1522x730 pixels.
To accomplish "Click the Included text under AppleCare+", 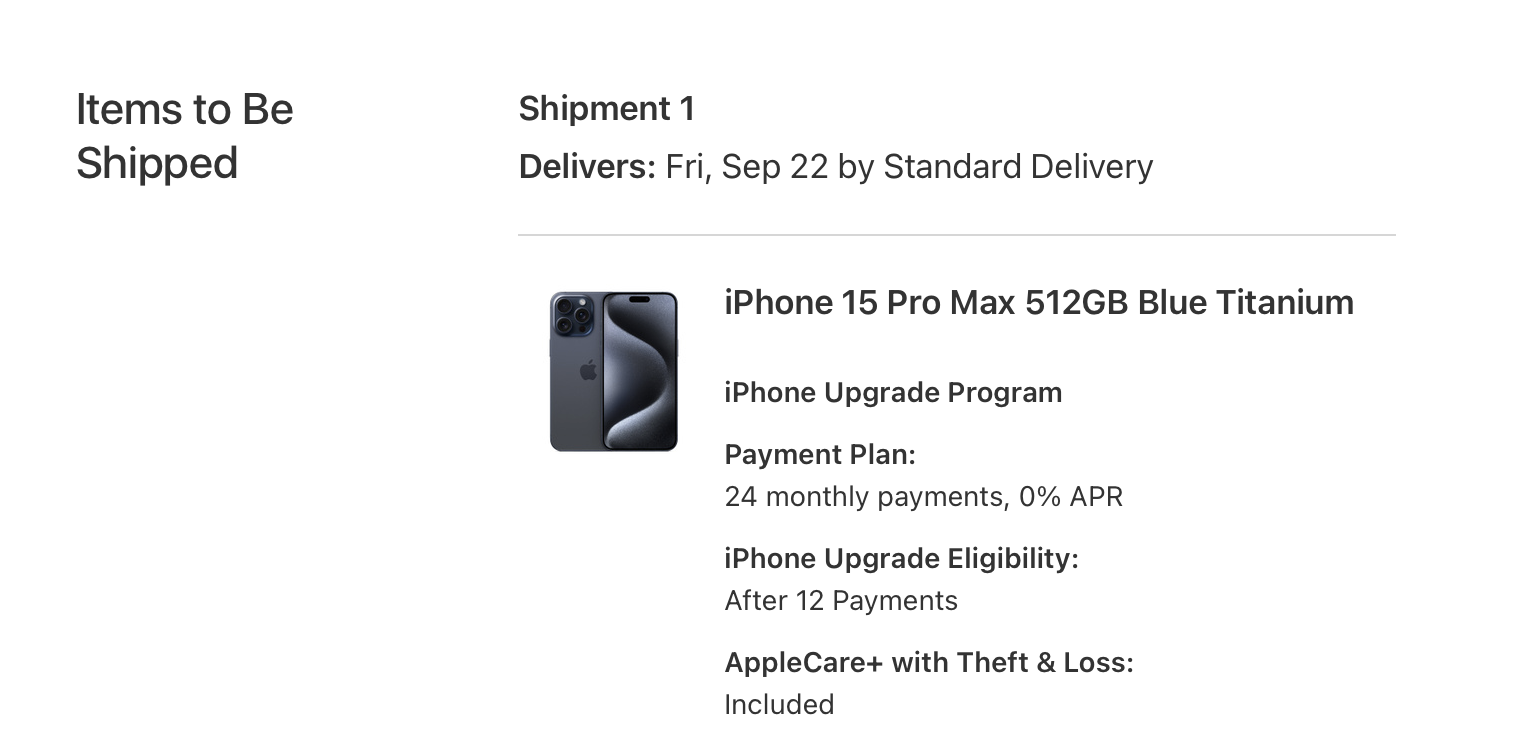I will coord(779,705).
